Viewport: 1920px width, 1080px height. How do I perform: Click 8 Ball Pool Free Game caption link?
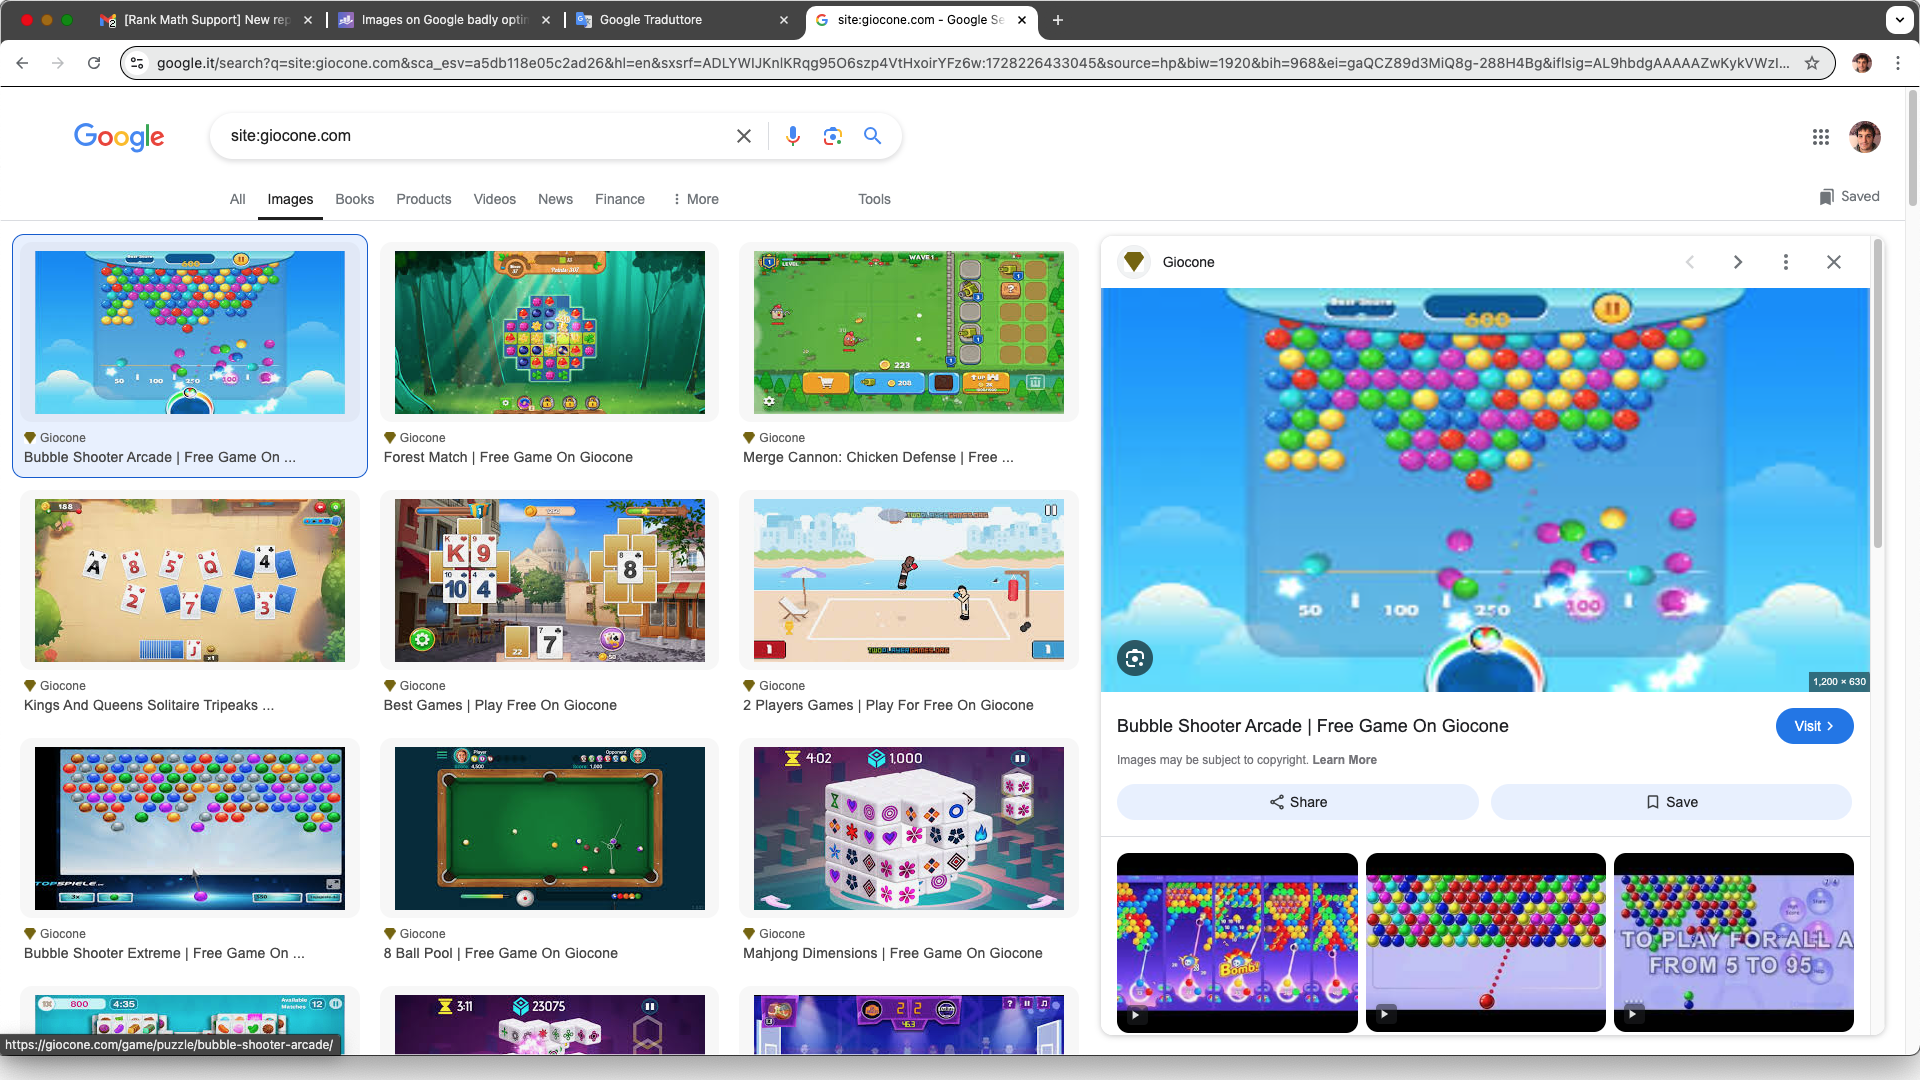[x=500, y=953]
